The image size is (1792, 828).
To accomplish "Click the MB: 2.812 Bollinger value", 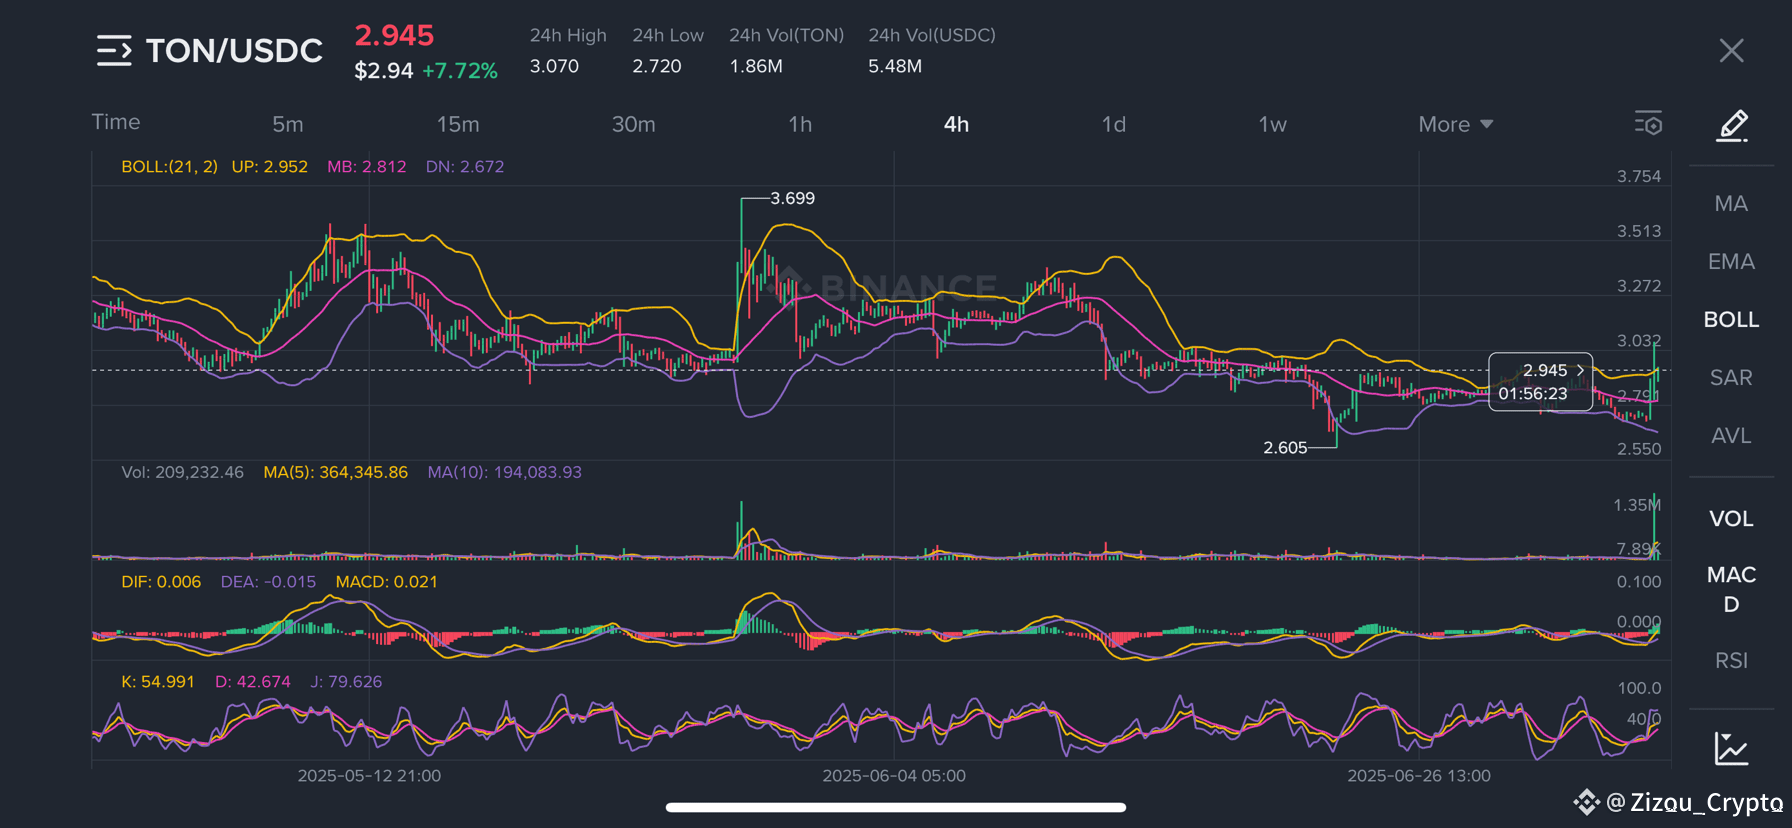I will 366,167.
